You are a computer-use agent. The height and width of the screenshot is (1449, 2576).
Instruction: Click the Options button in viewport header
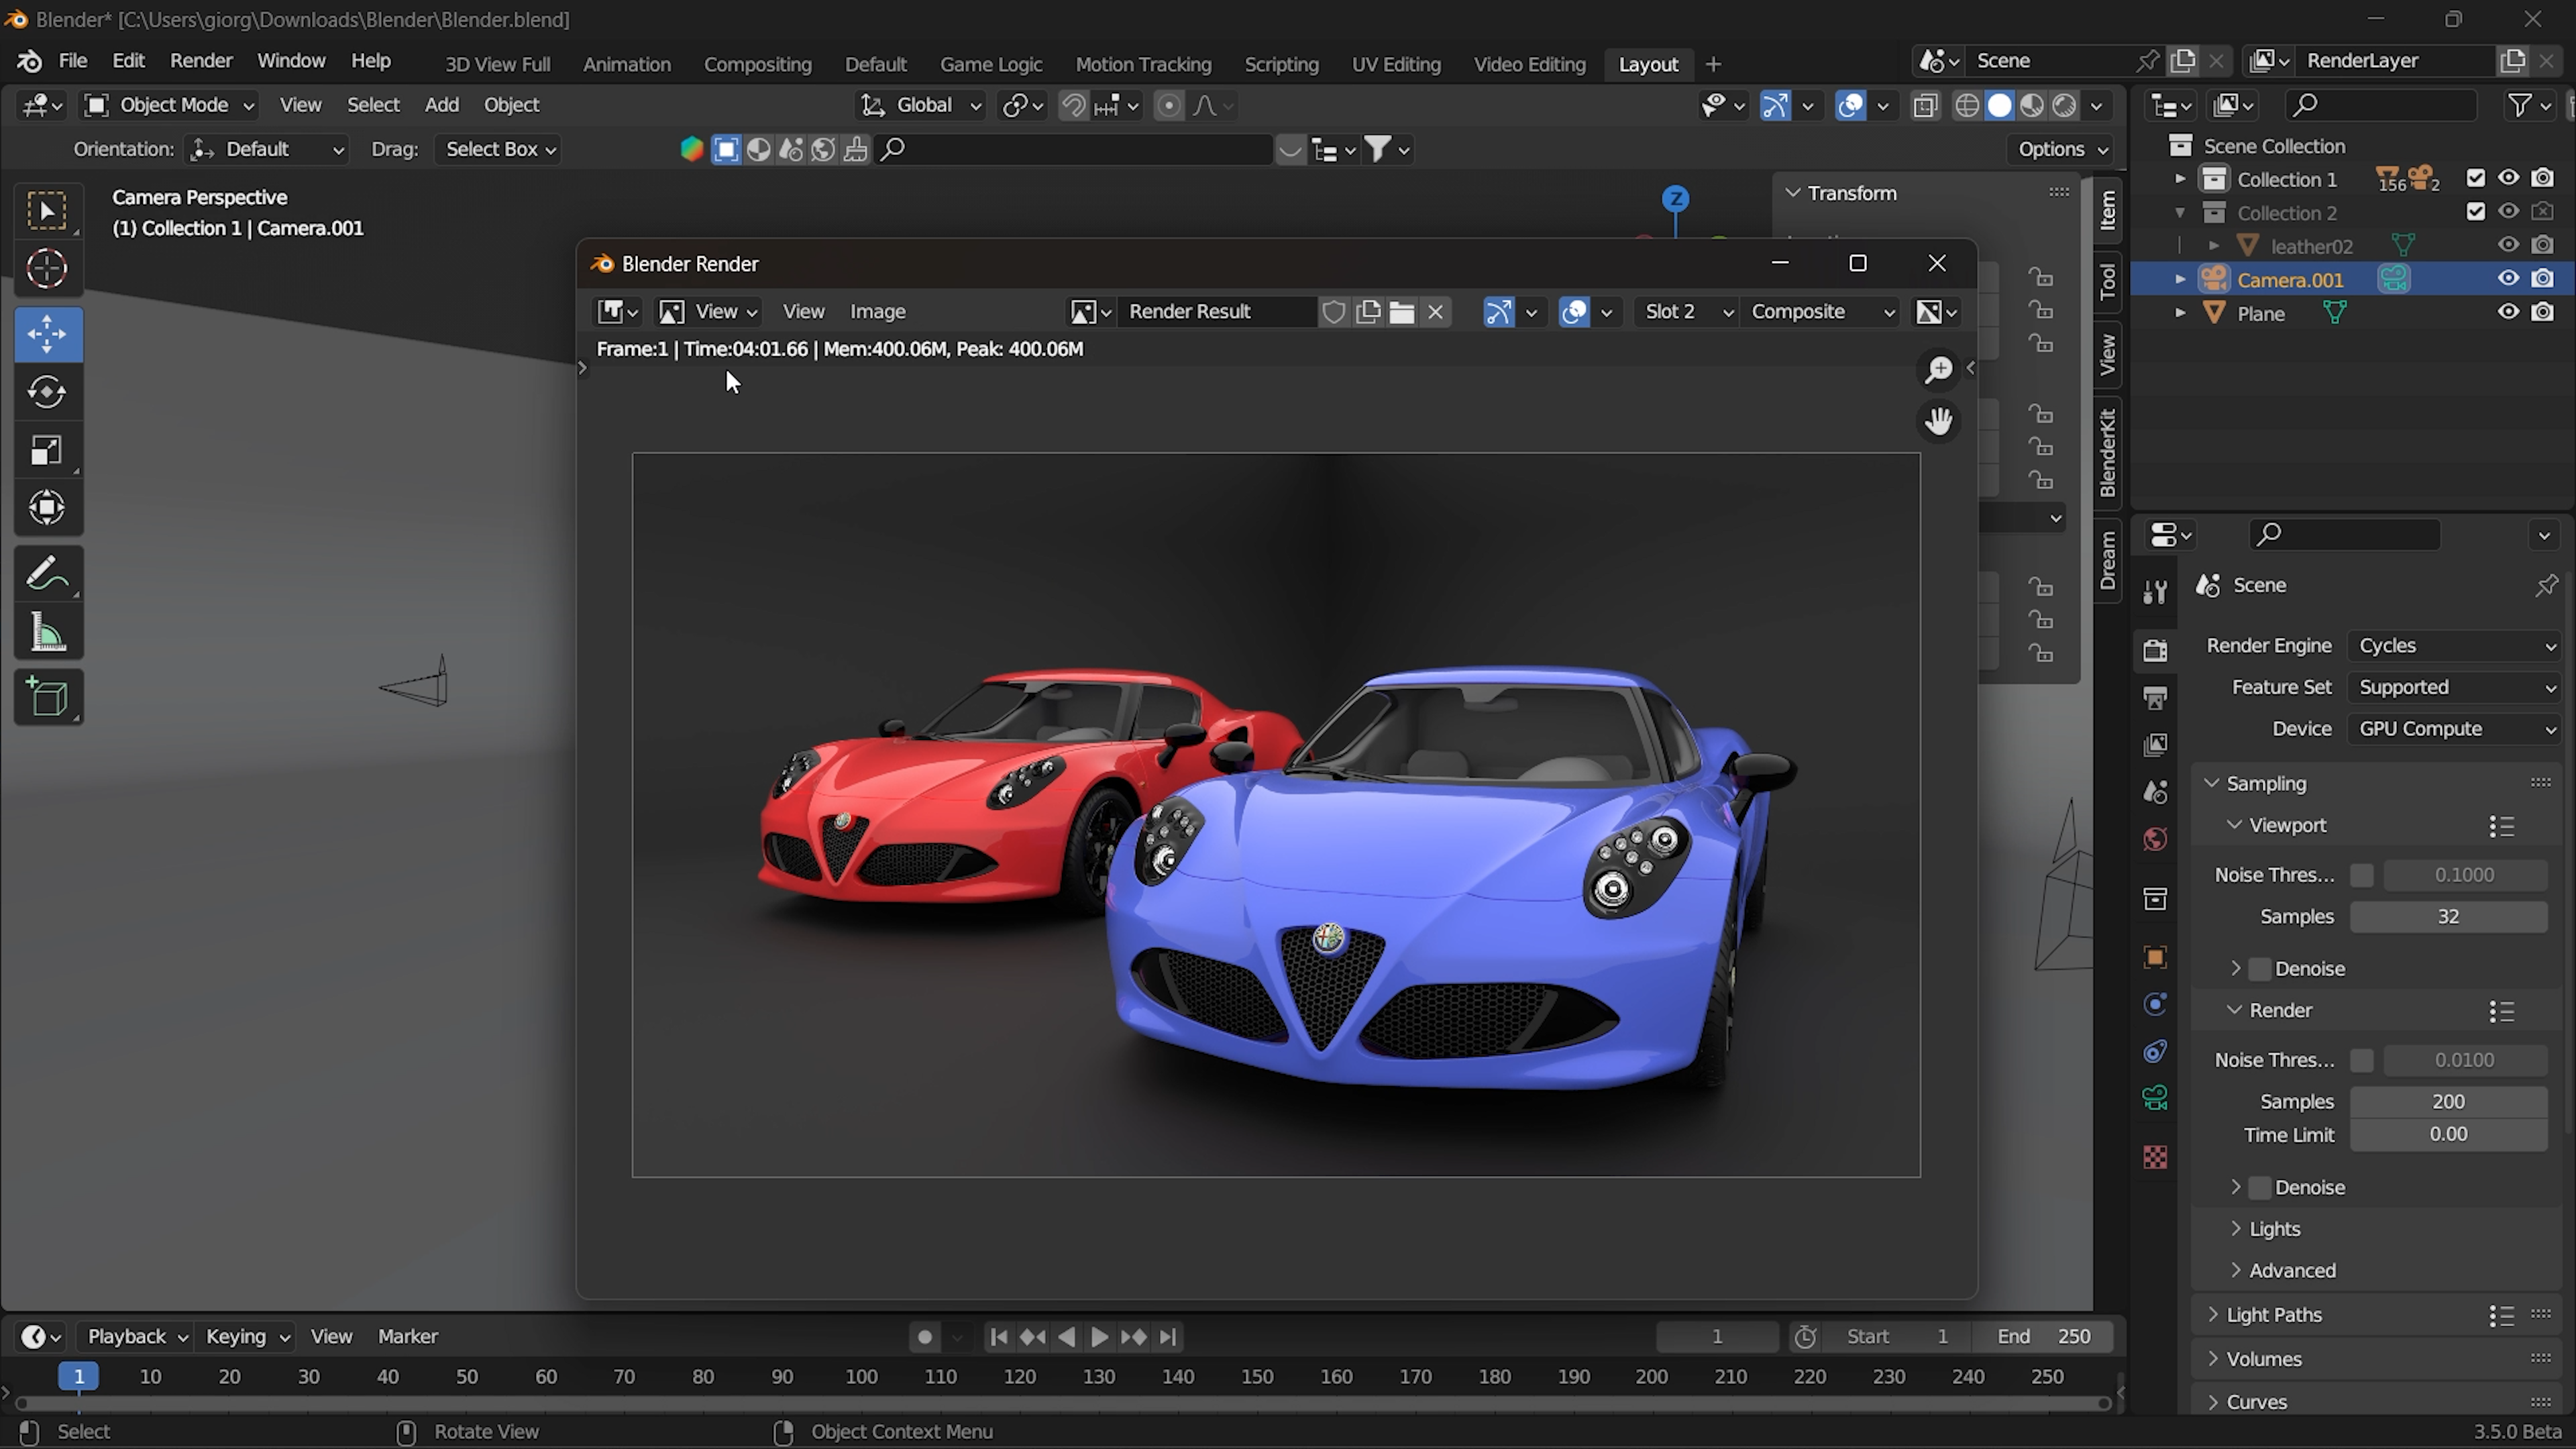pos(2061,149)
